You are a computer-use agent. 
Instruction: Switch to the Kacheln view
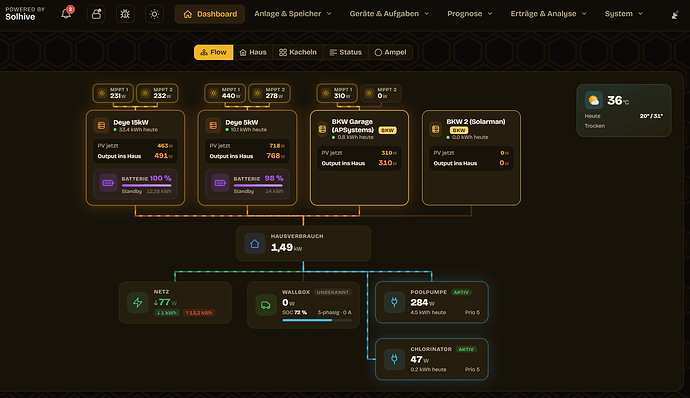[298, 52]
